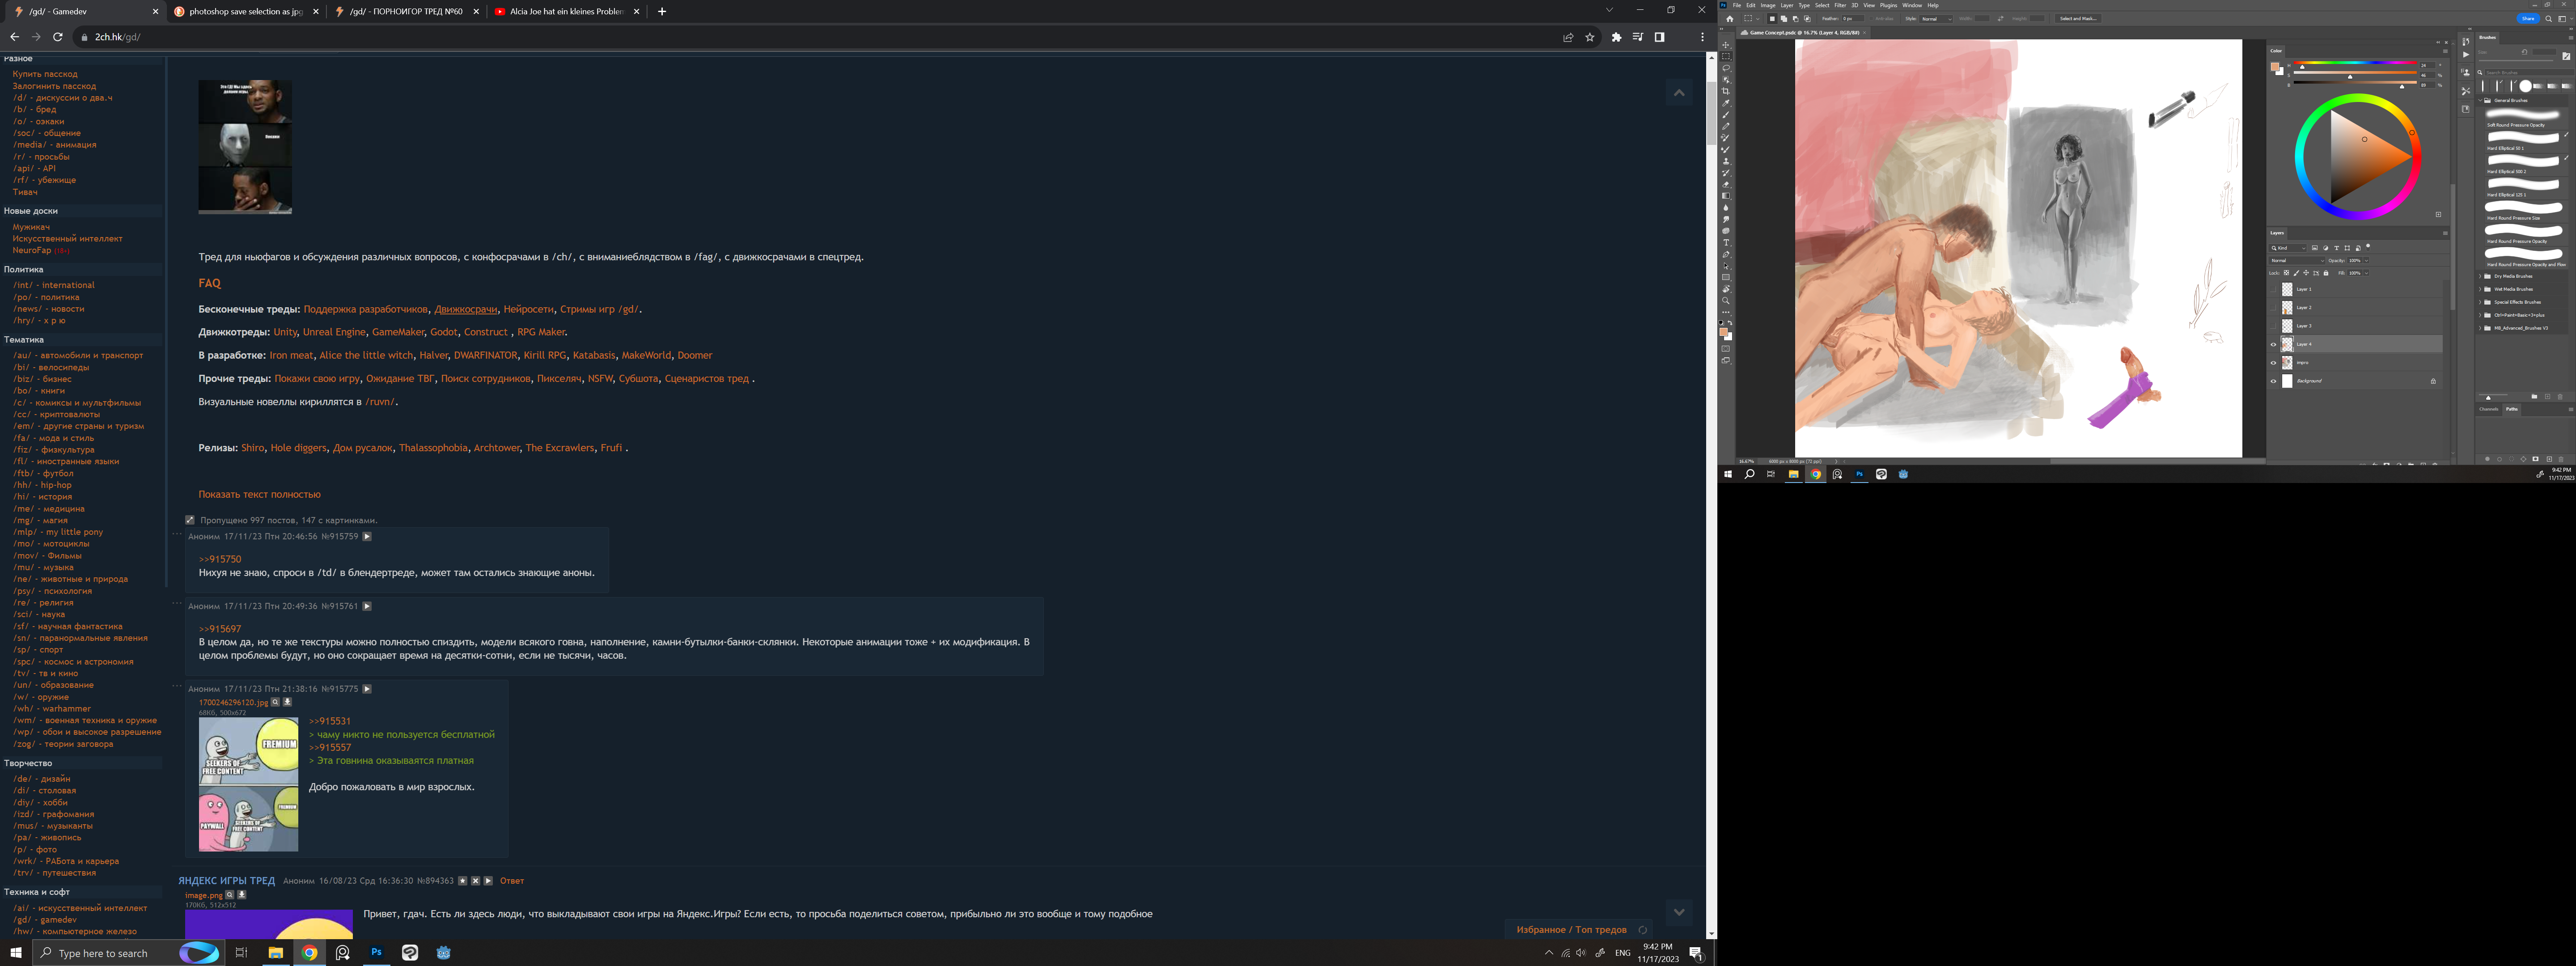This screenshot has width=2576, height=966.
Task: Select the Pencil tool in toolbar
Action: click(x=1726, y=126)
